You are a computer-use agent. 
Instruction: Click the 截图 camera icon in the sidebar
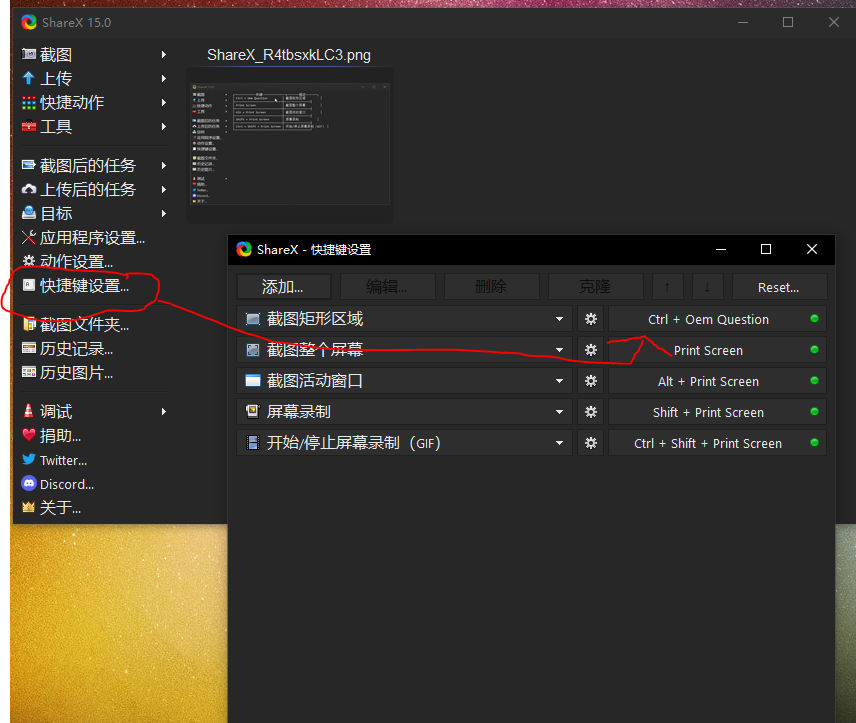pyautogui.click(x=28, y=54)
